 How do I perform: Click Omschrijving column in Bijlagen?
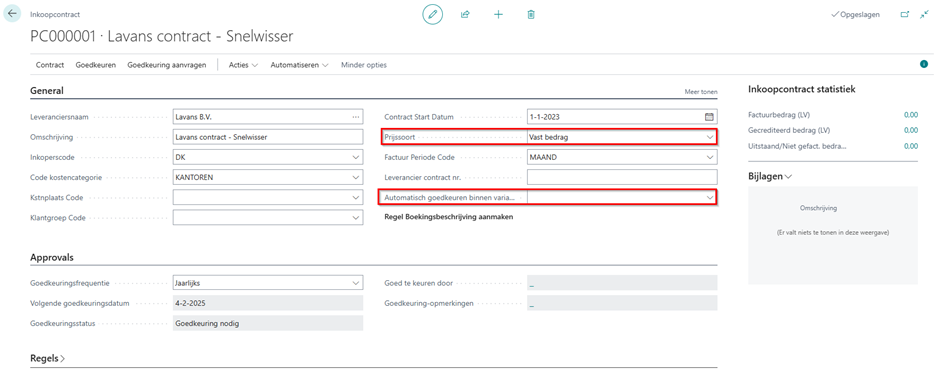[818, 208]
